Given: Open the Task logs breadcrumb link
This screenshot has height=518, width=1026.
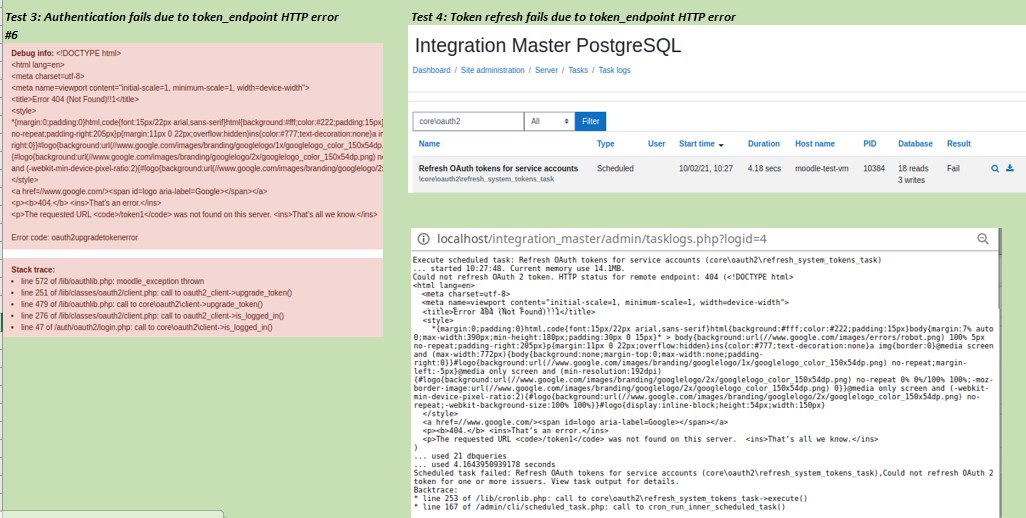Looking at the screenshot, I should (x=614, y=70).
